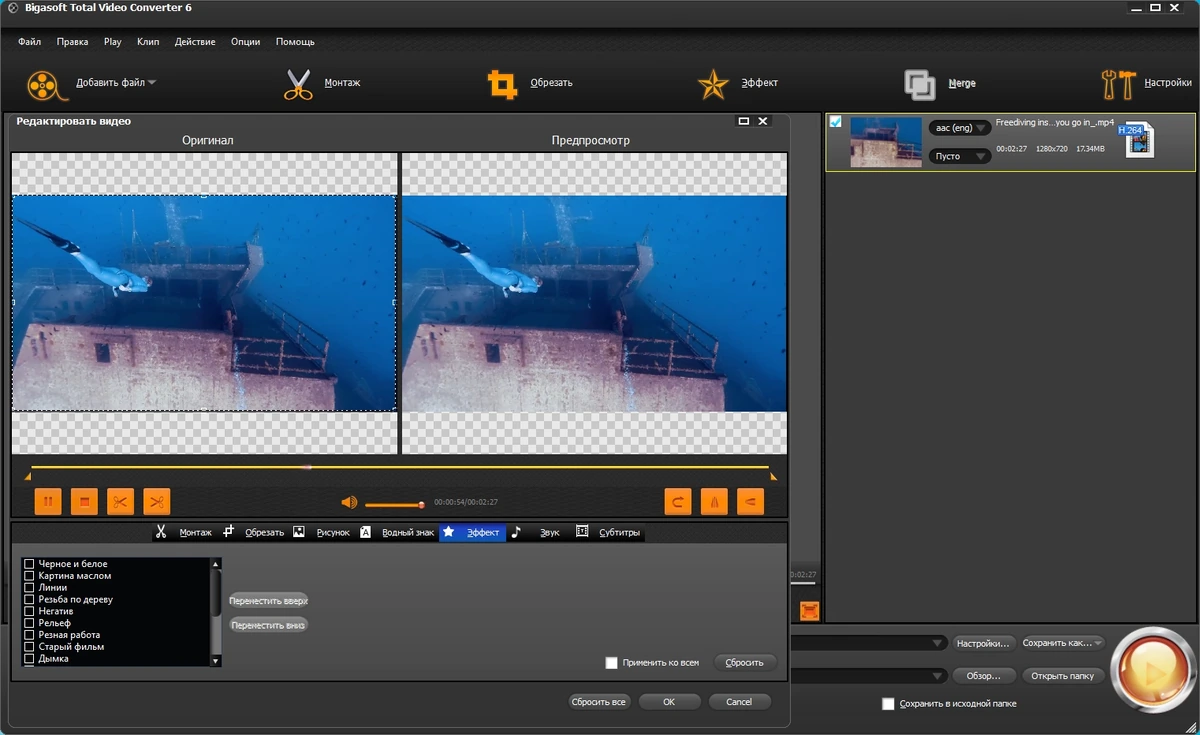Enable the Картина маслом effect
1200x735 pixels.
pos(29,576)
